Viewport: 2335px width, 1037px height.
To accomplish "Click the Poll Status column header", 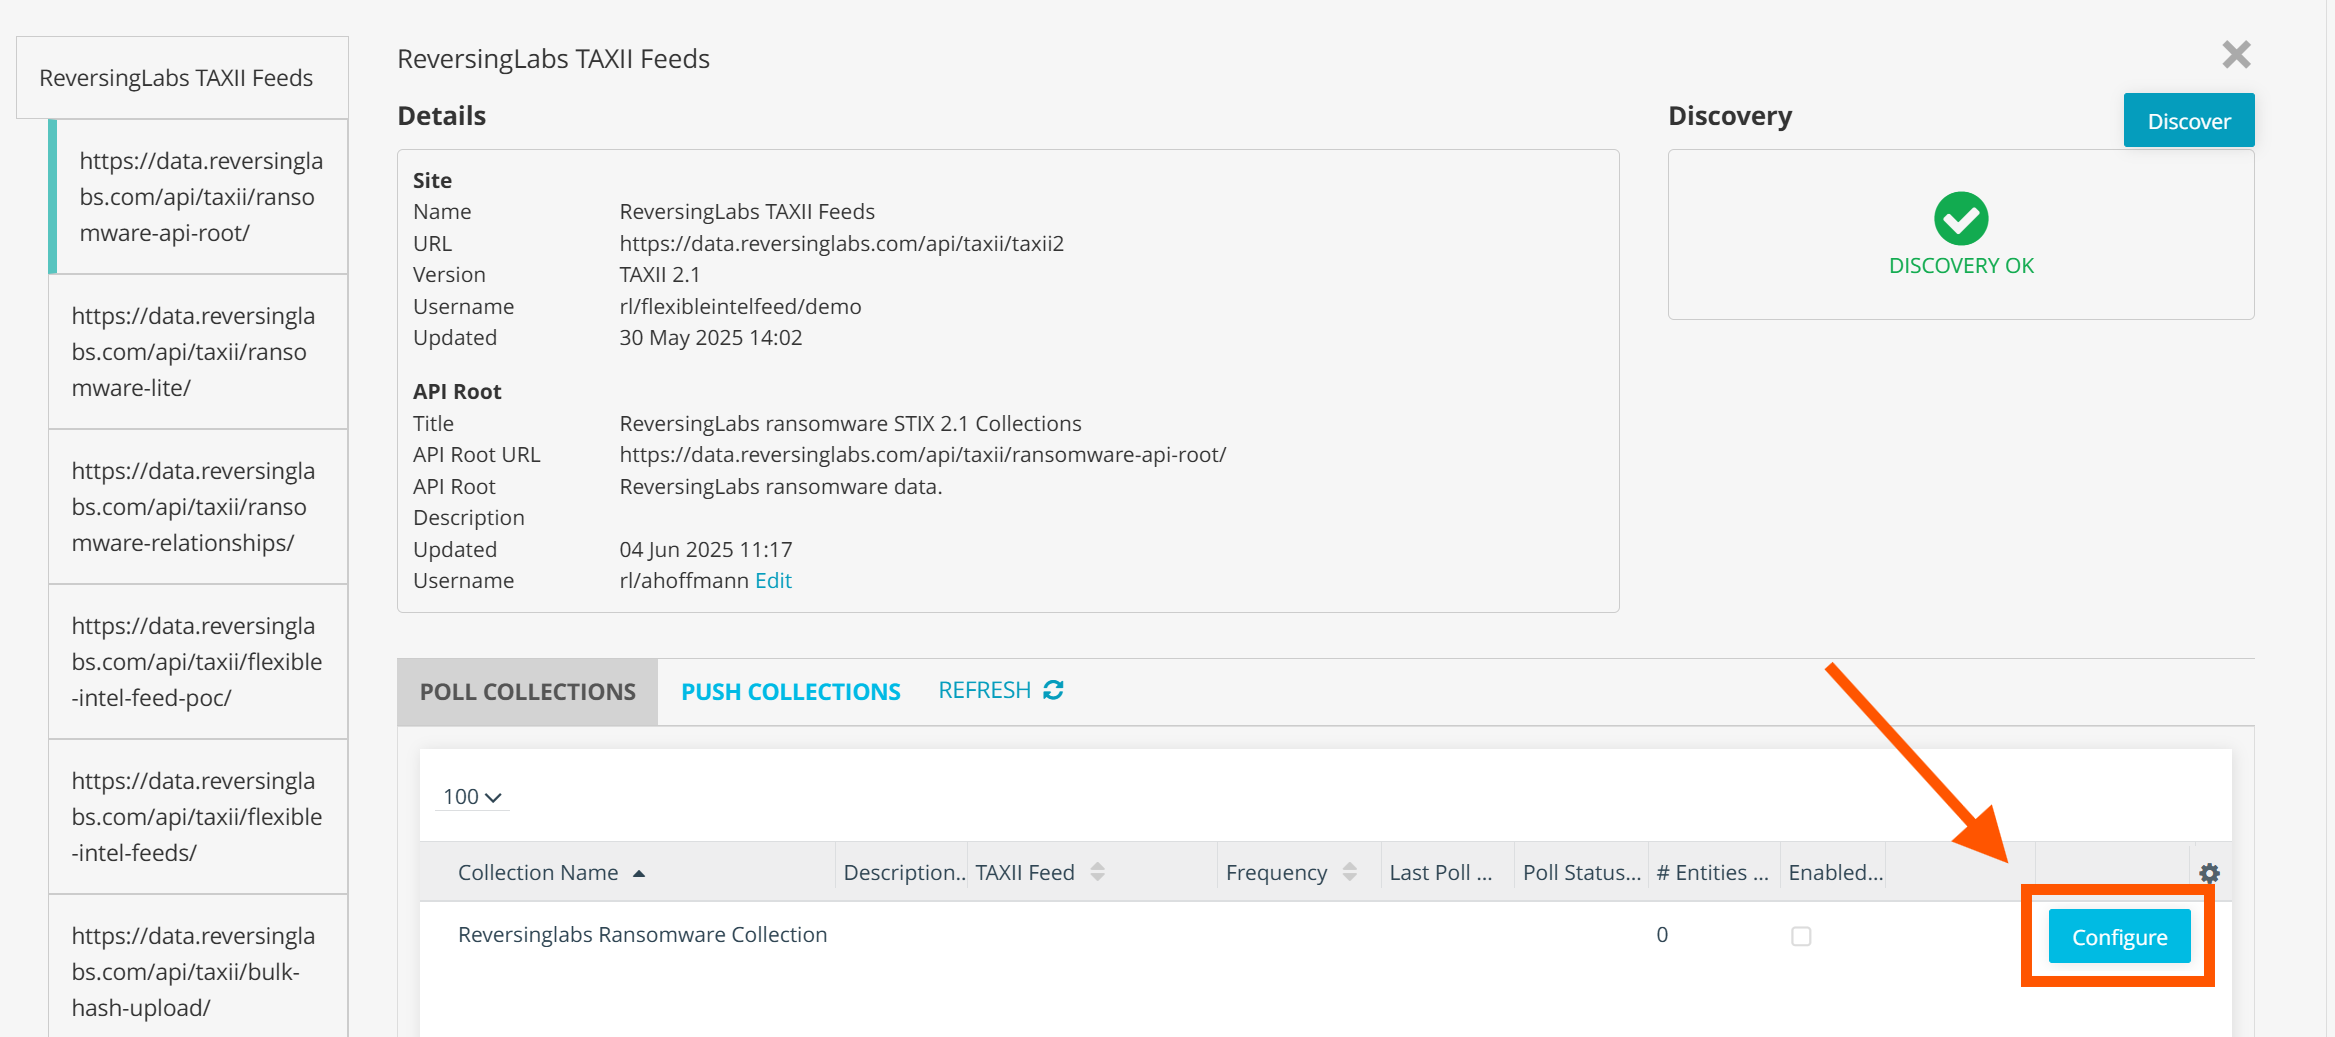I will pos(1582,872).
